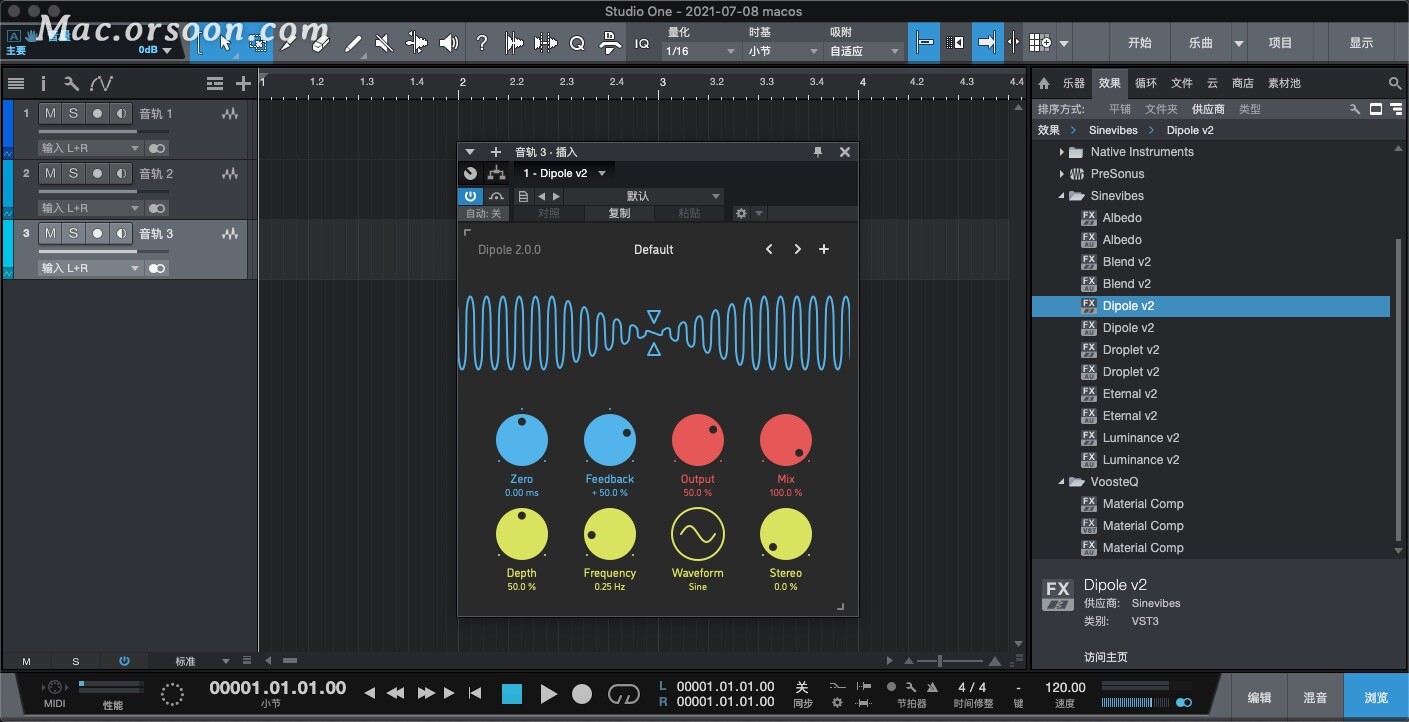Go to previous Dipole preset arrow

[x=769, y=249]
